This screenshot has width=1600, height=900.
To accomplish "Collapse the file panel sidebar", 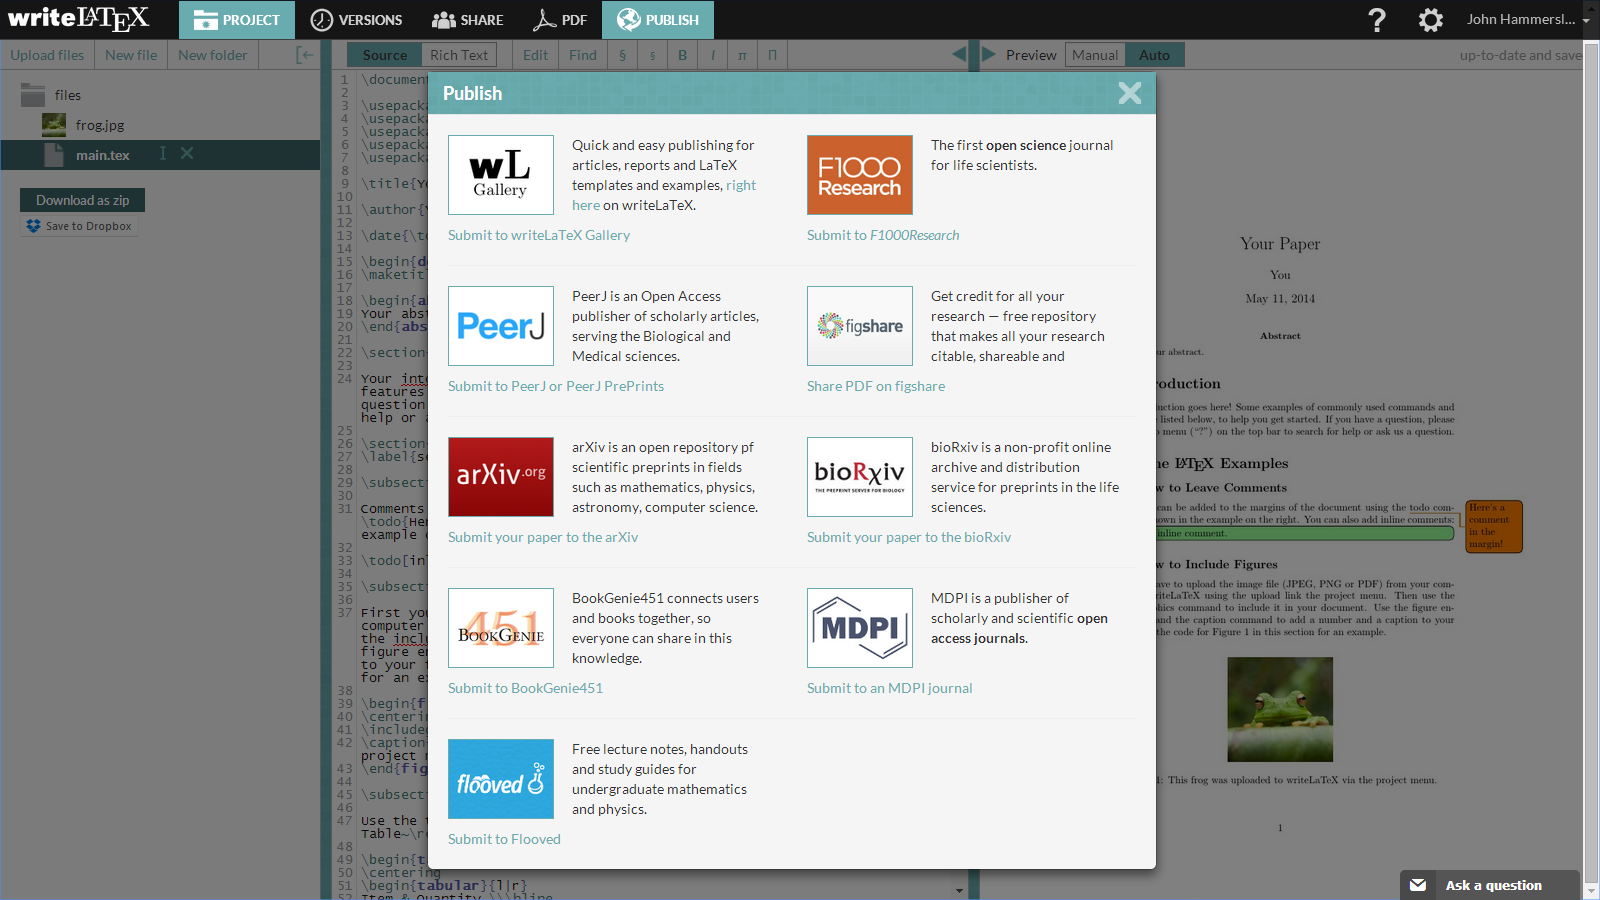I will pyautogui.click(x=305, y=55).
